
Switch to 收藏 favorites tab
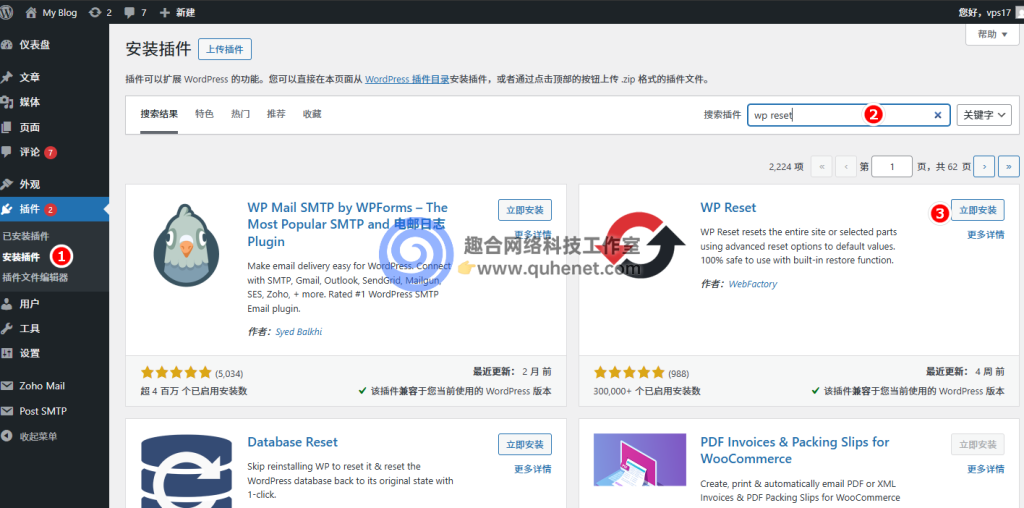312,114
